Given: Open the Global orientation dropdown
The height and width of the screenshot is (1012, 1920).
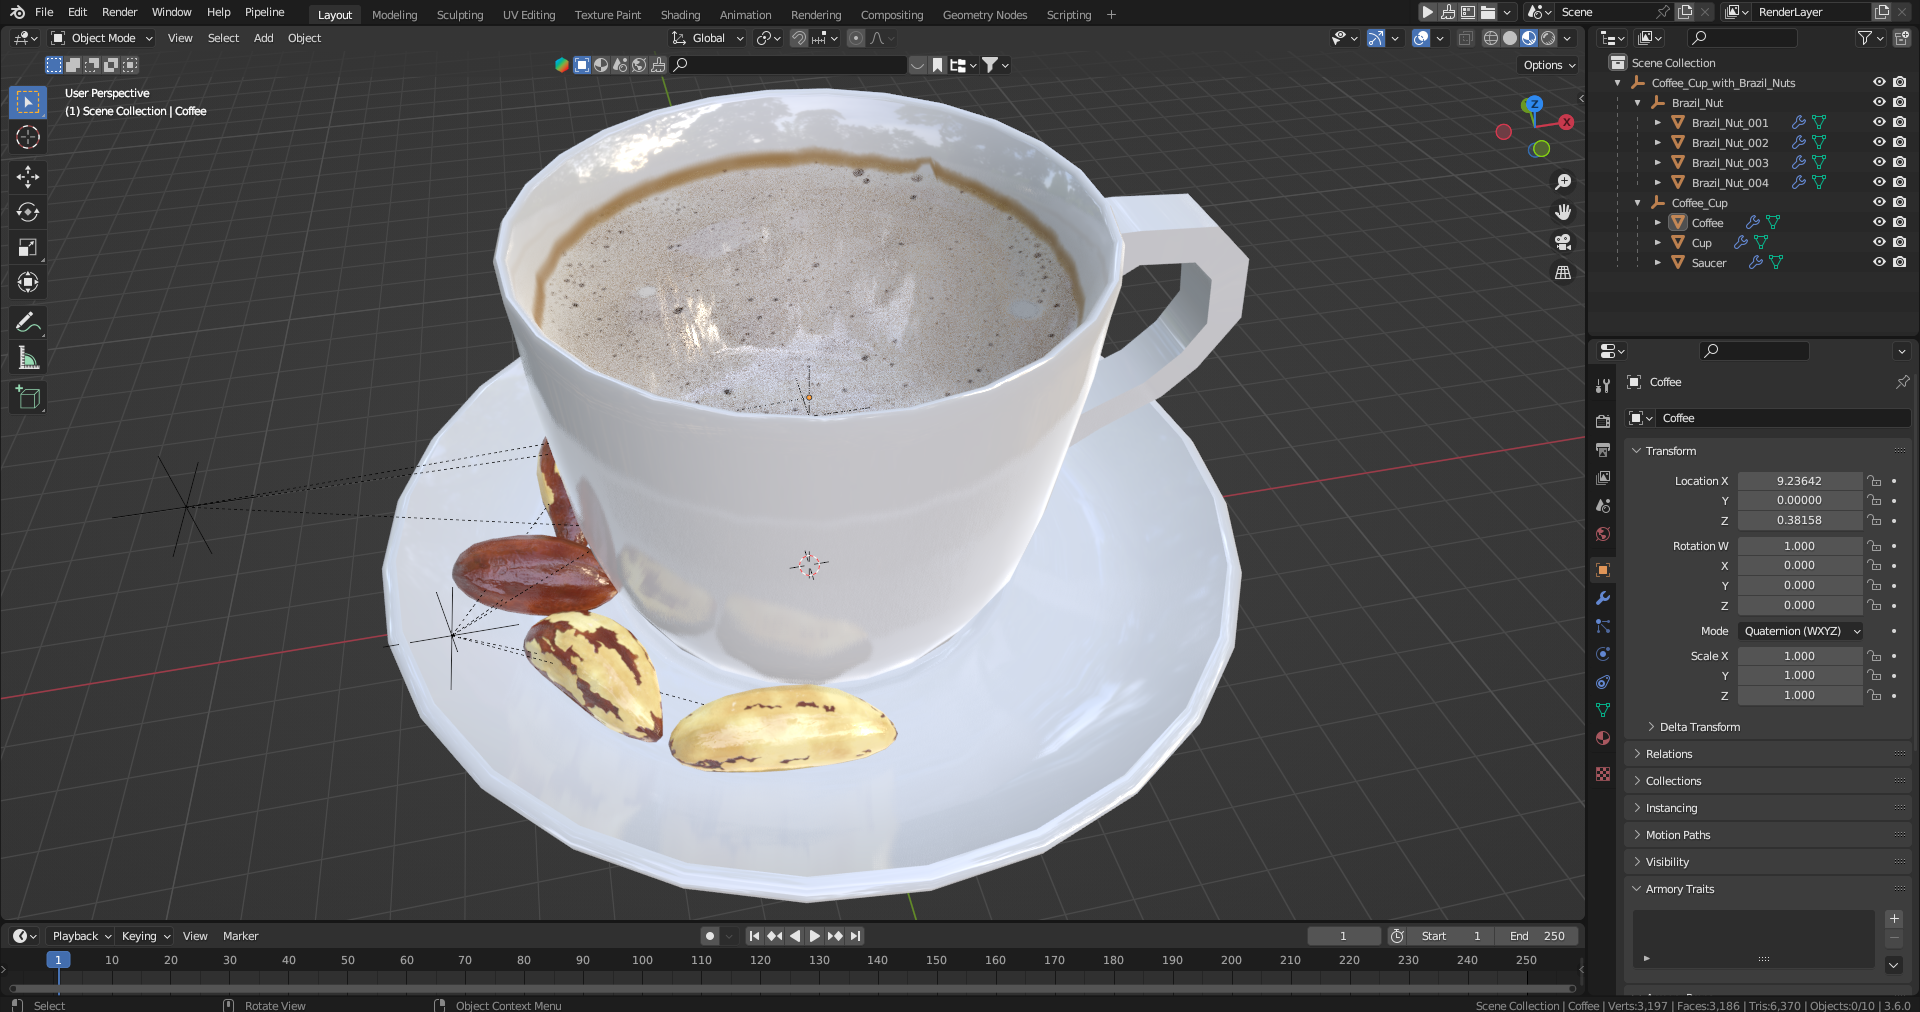Looking at the screenshot, I should pyautogui.click(x=708, y=38).
